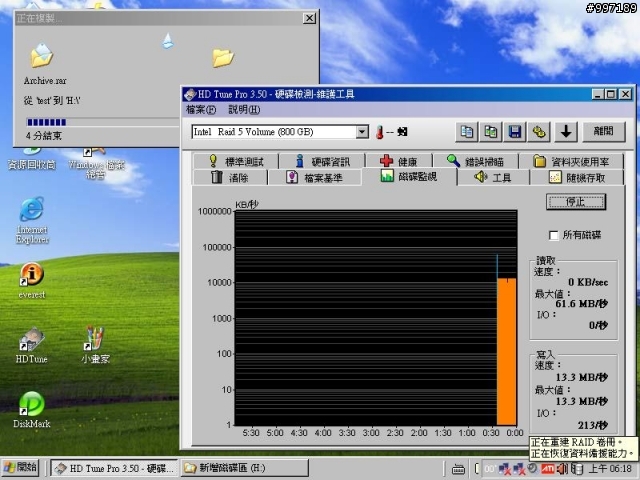Viewport: 640px width, 480px height.
Task: Open the 檔案(F) menu
Action: [x=201, y=110]
